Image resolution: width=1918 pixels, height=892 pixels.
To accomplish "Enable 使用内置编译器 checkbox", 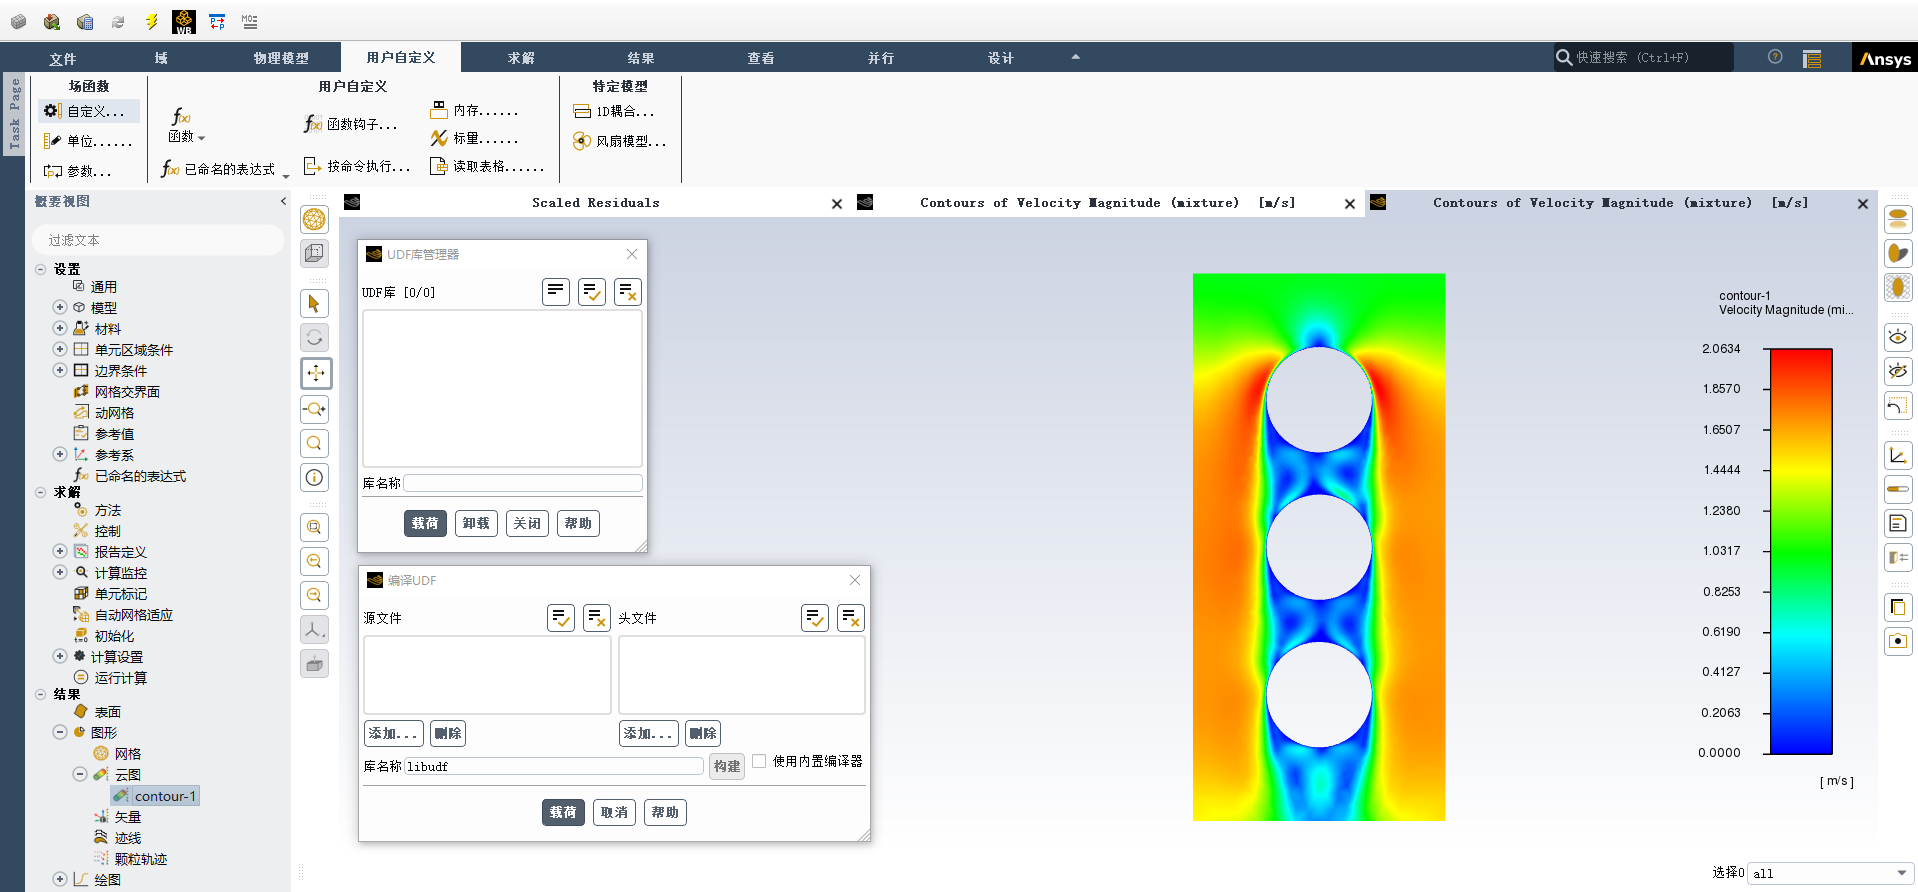I will point(759,761).
